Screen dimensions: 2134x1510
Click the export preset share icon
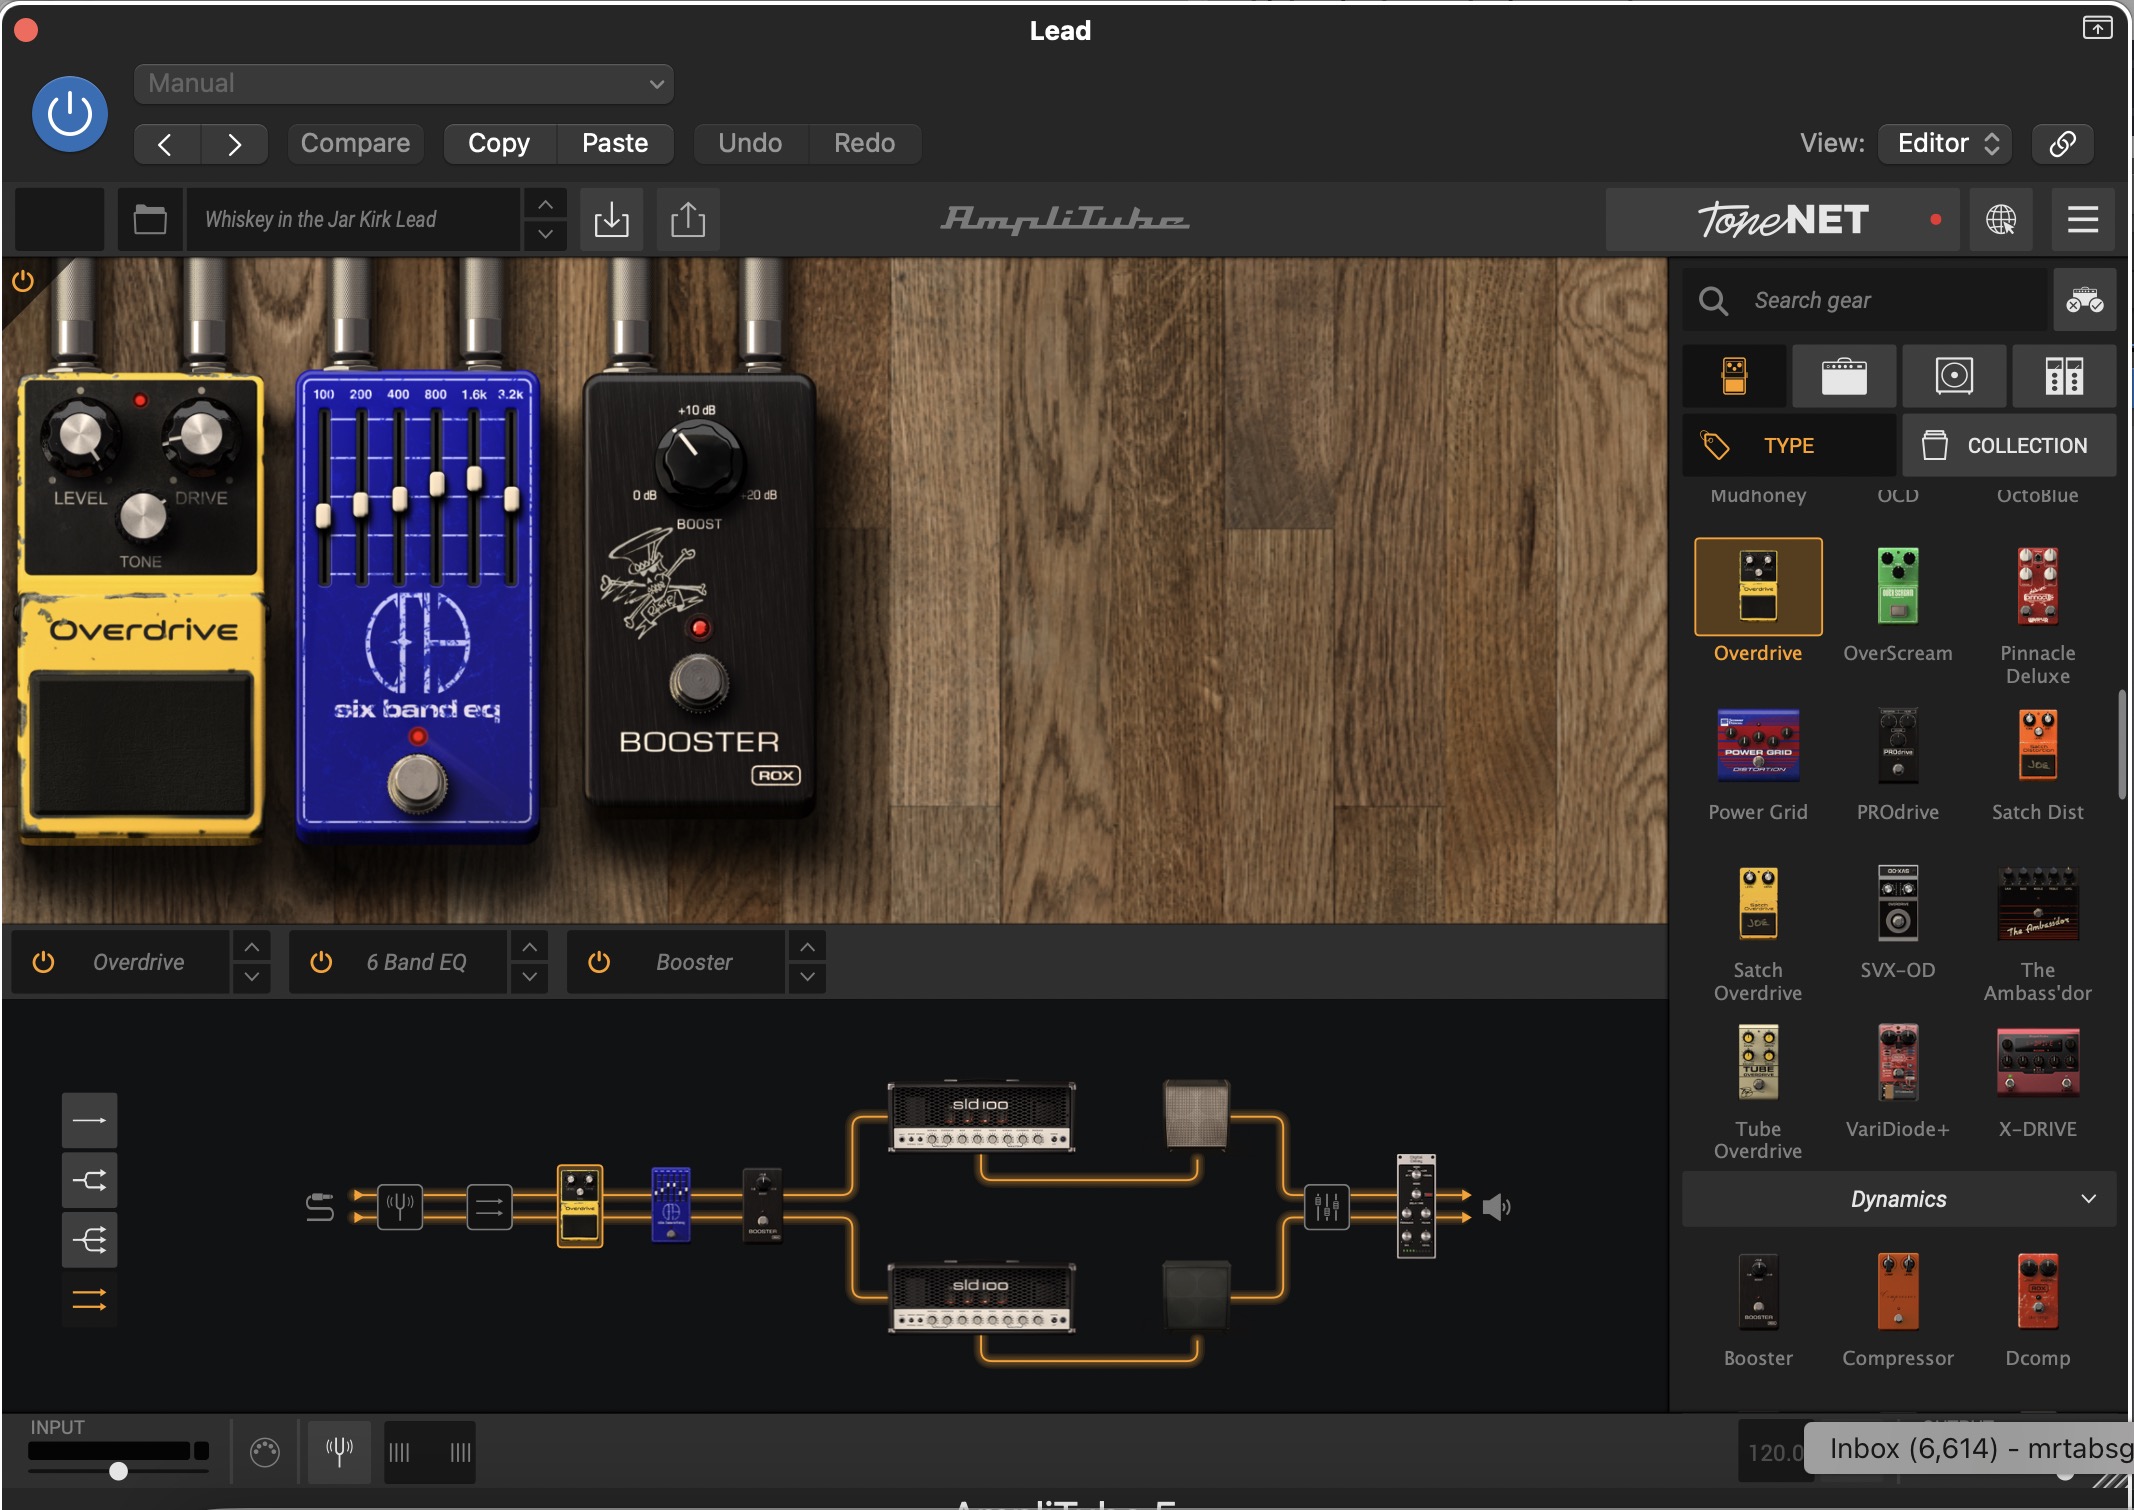click(688, 219)
